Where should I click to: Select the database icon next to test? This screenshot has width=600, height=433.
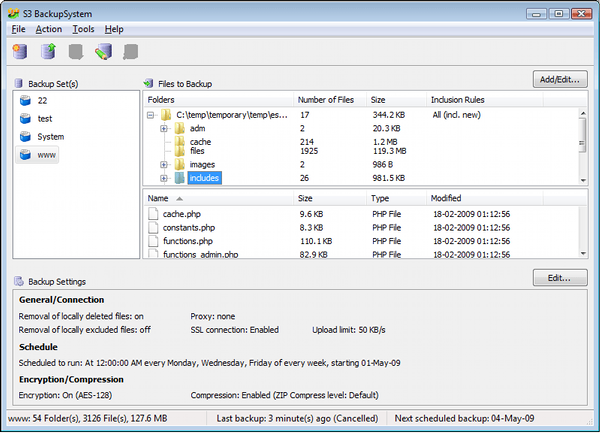tap(25, 119)
